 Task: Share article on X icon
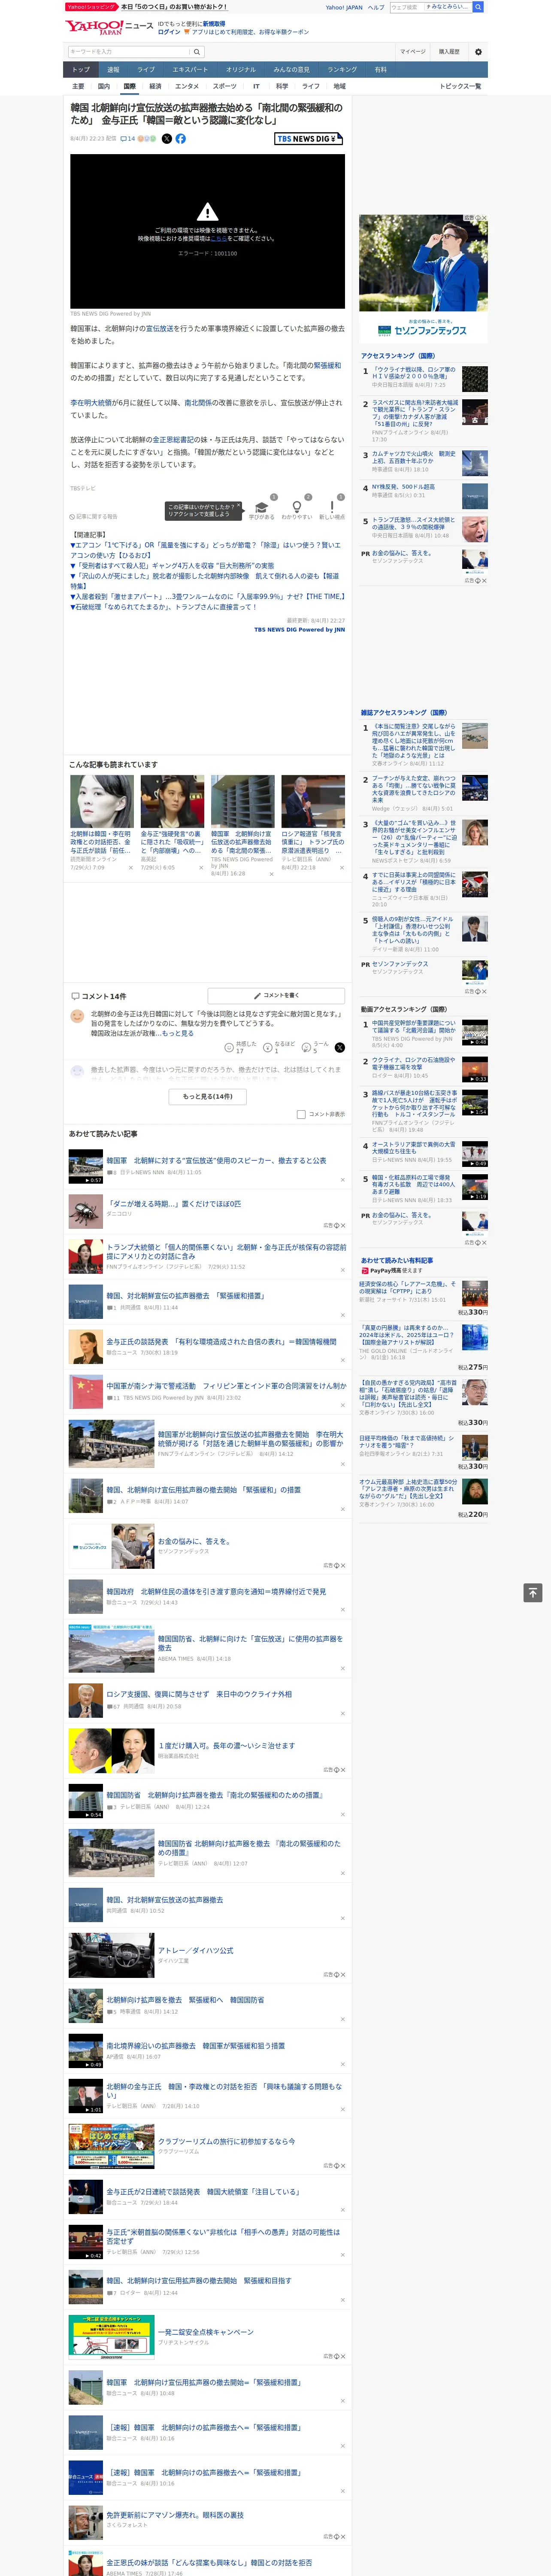tap(167, 139)
